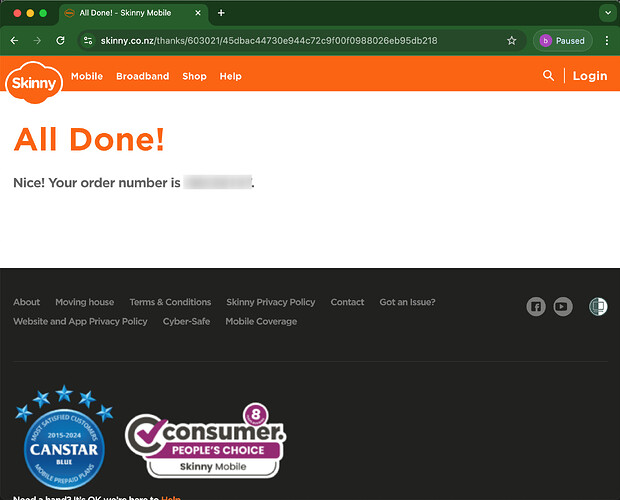Click the 'Your order number is' text
Screen dimensions: 620x500
[114, 183]
